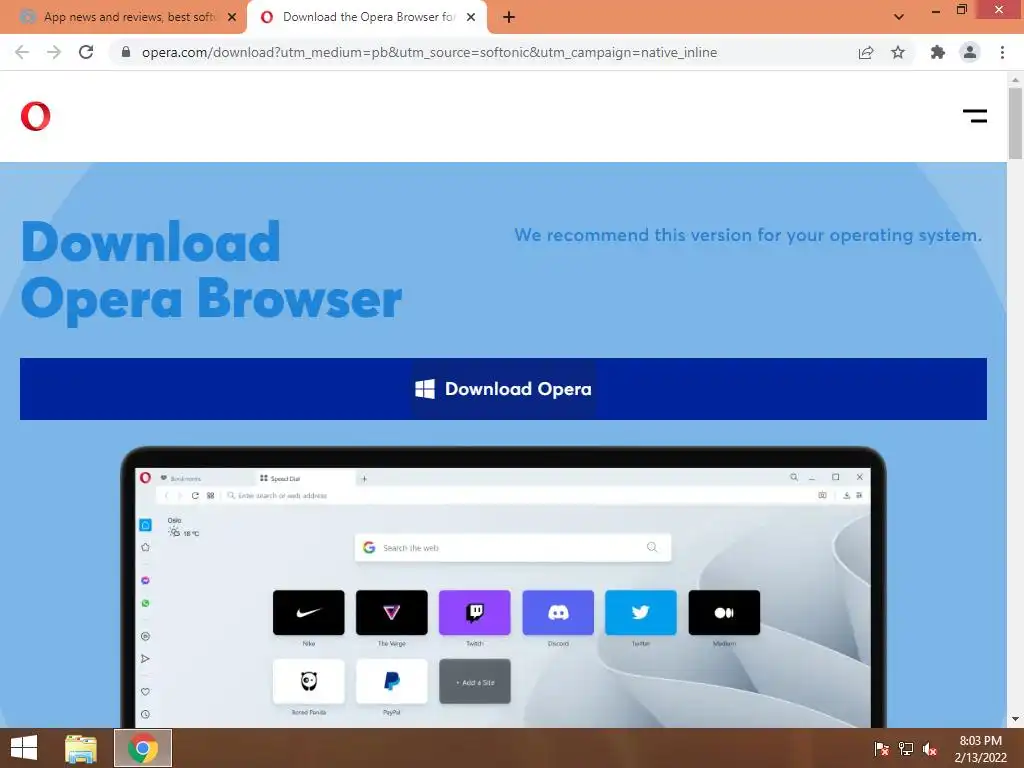Open the Windows Start menu
Screen dimensions: 1024x768
tap(24, 748)
